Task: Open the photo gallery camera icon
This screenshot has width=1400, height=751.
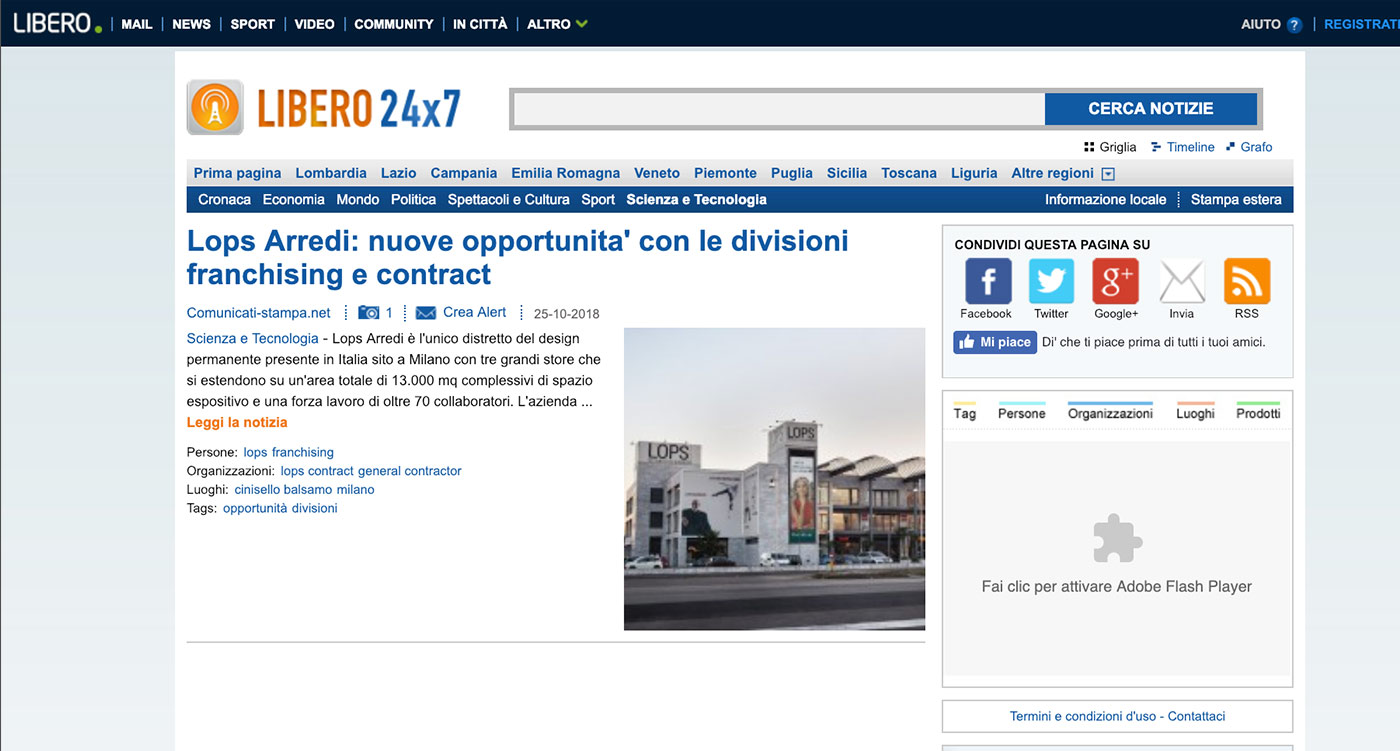Action: 367,312
